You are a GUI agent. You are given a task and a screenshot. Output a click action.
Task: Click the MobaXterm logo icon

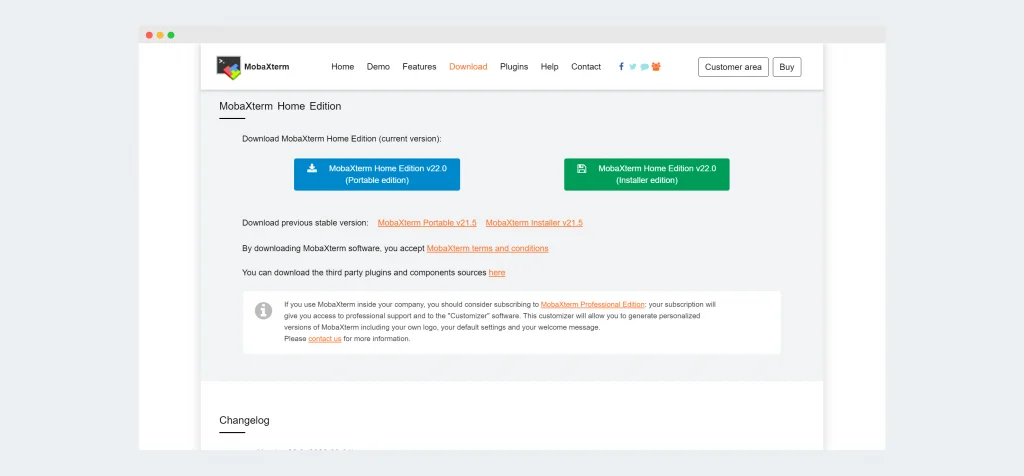pyautogui.click(x=229, y=67)
